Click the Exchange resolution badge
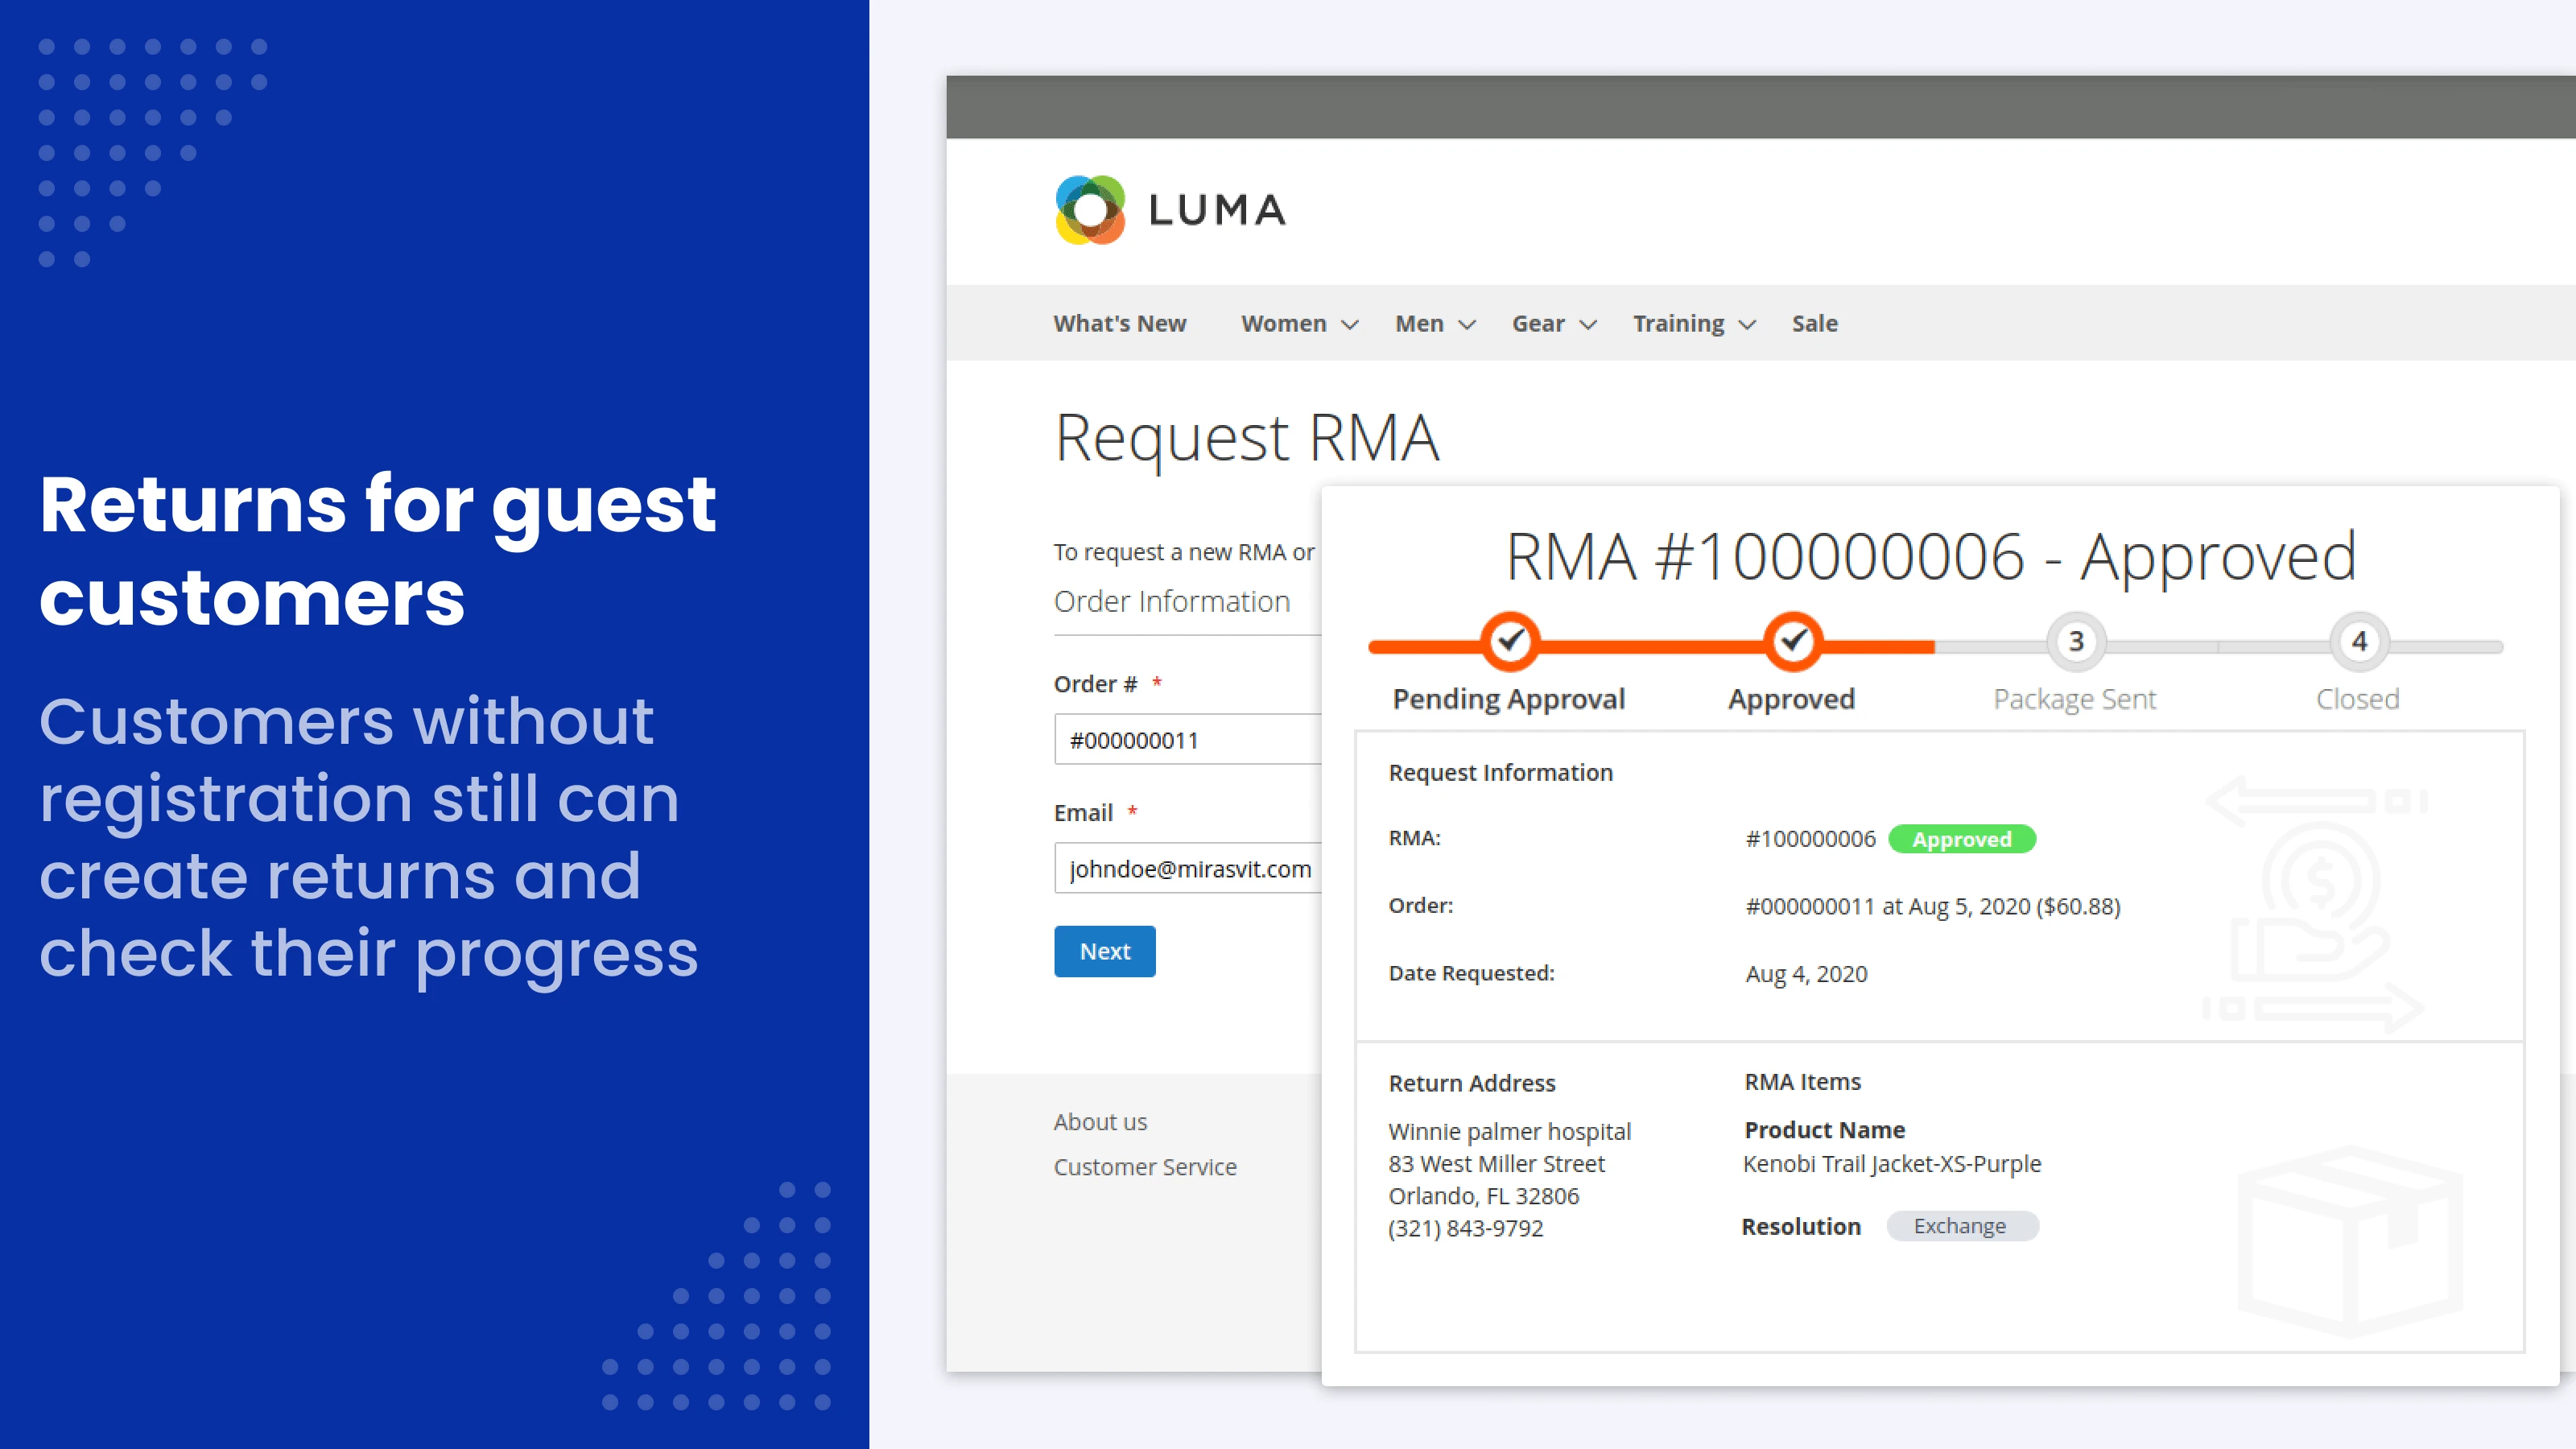The height and width of the screenshot is (1449, 2576). click(1961, 1226)
